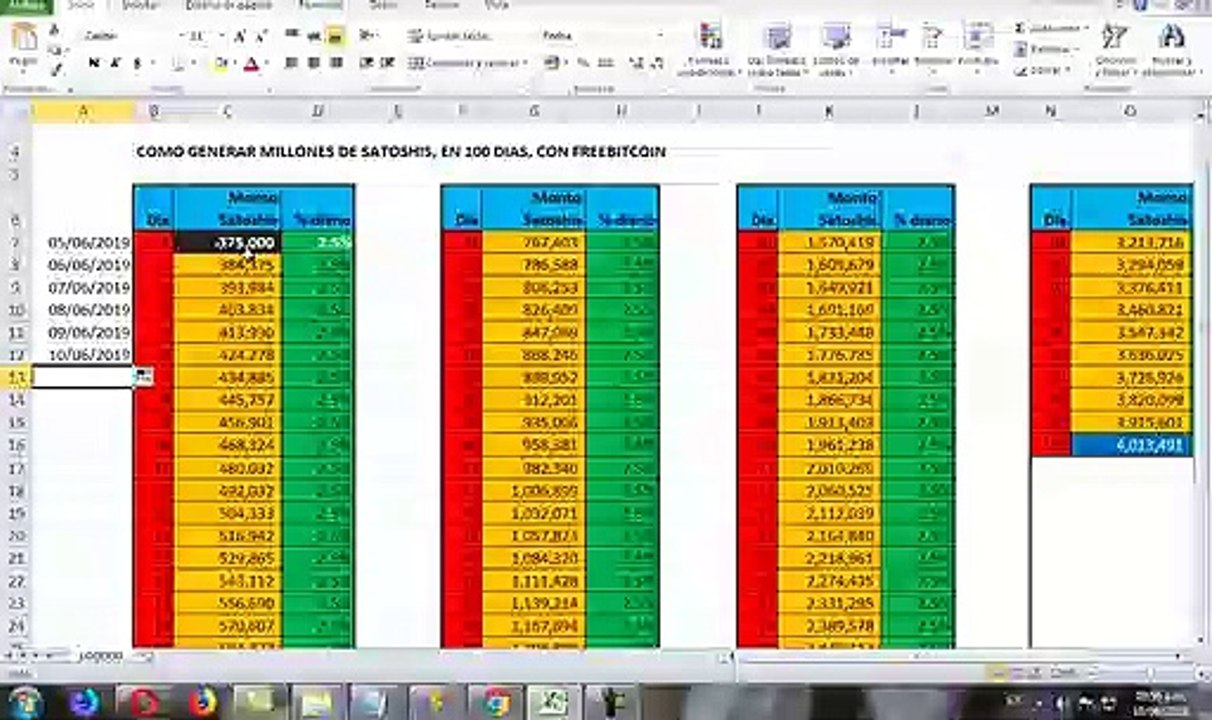Click Buscar y seleccionar binoculars icon
The width and height of the screenshot is (1212, 720).
click(x=1171, y=37)
